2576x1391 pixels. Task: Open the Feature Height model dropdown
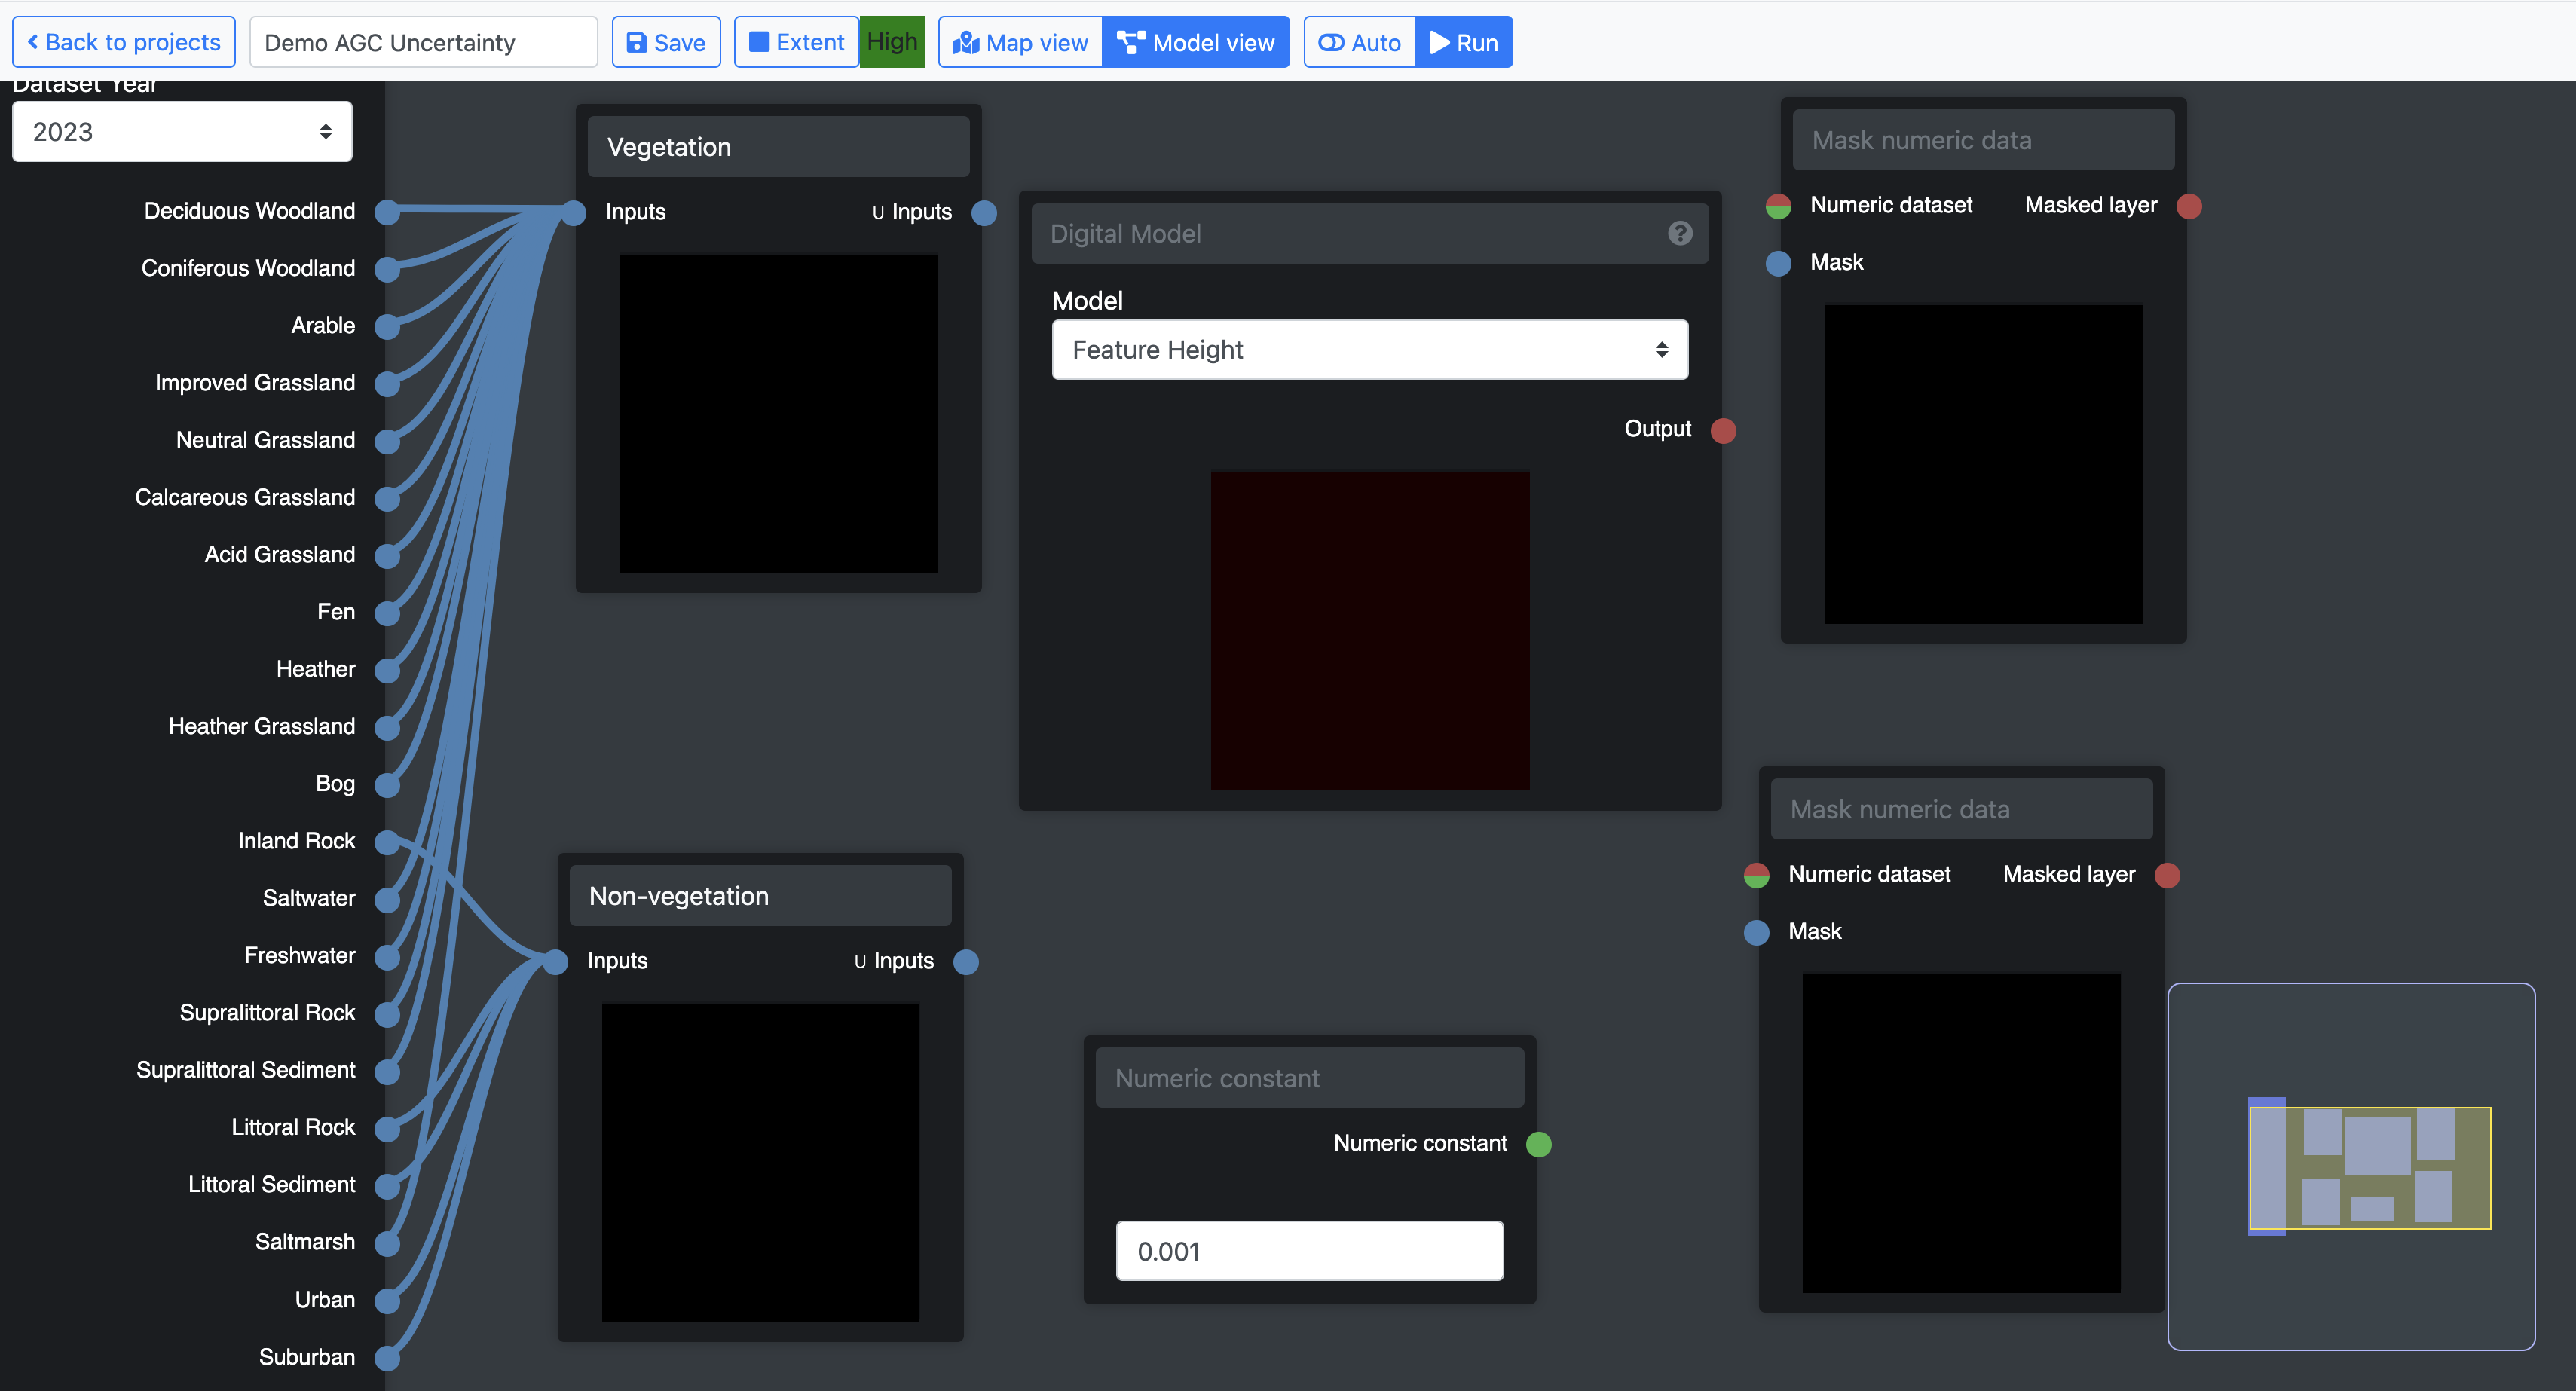tap(1369, 350)
